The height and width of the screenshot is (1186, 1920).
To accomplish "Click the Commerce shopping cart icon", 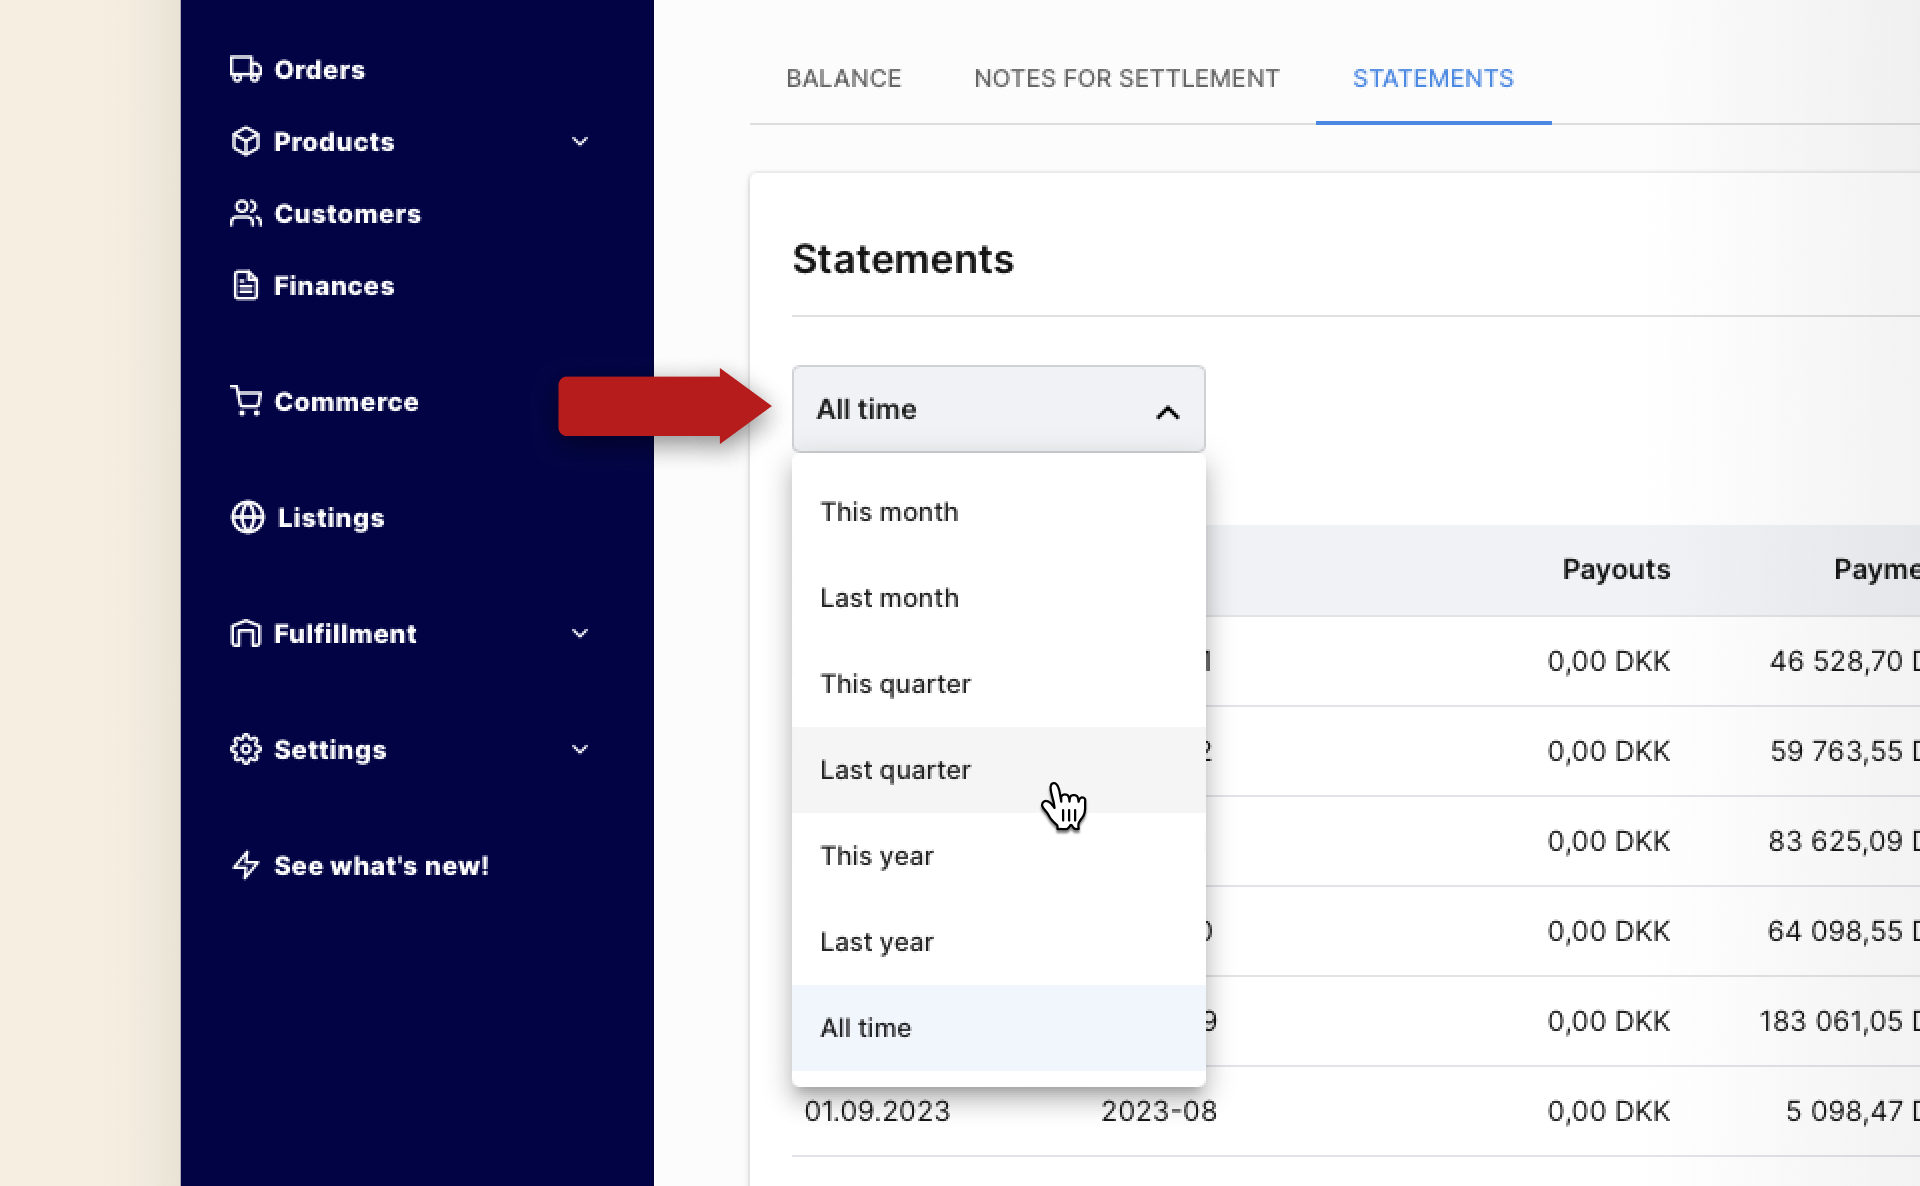I will (x=245, y=401).
